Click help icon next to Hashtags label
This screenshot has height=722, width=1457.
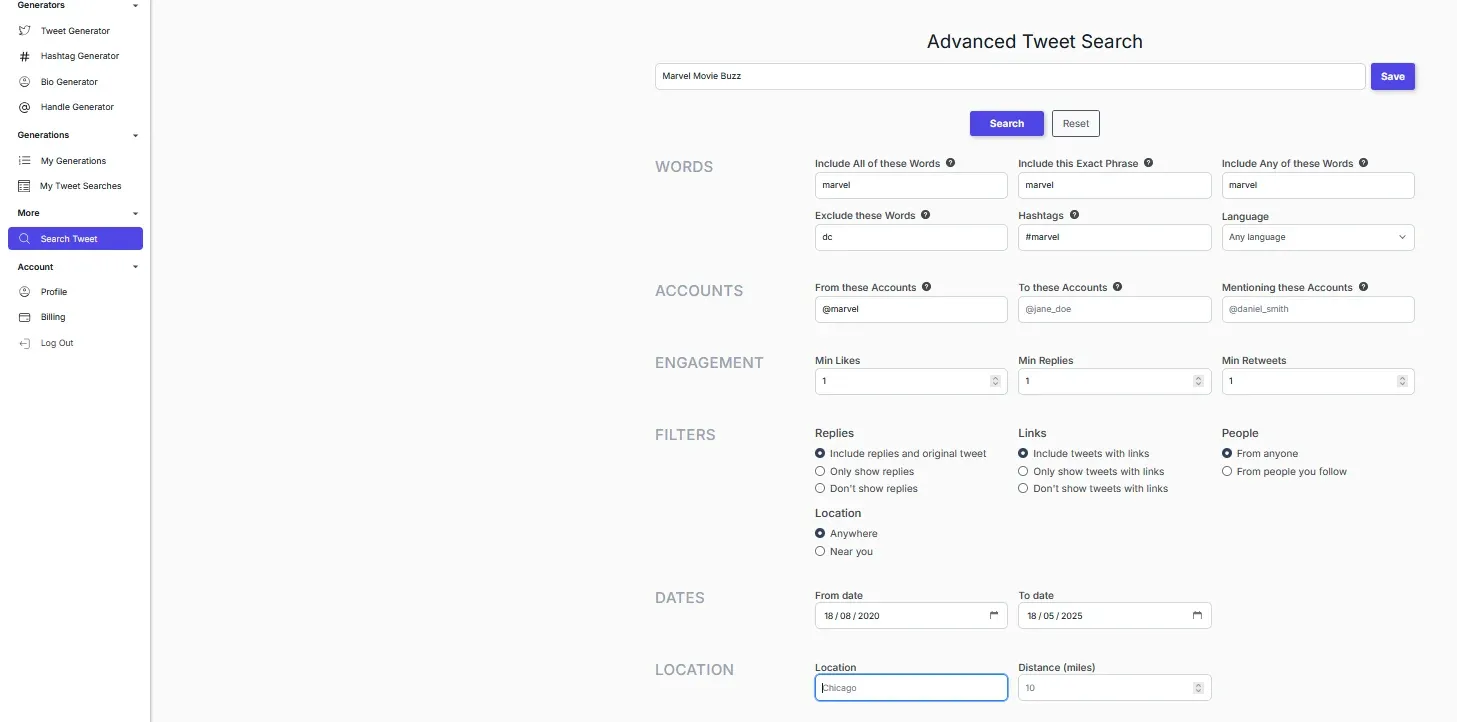pos(1074,215)
